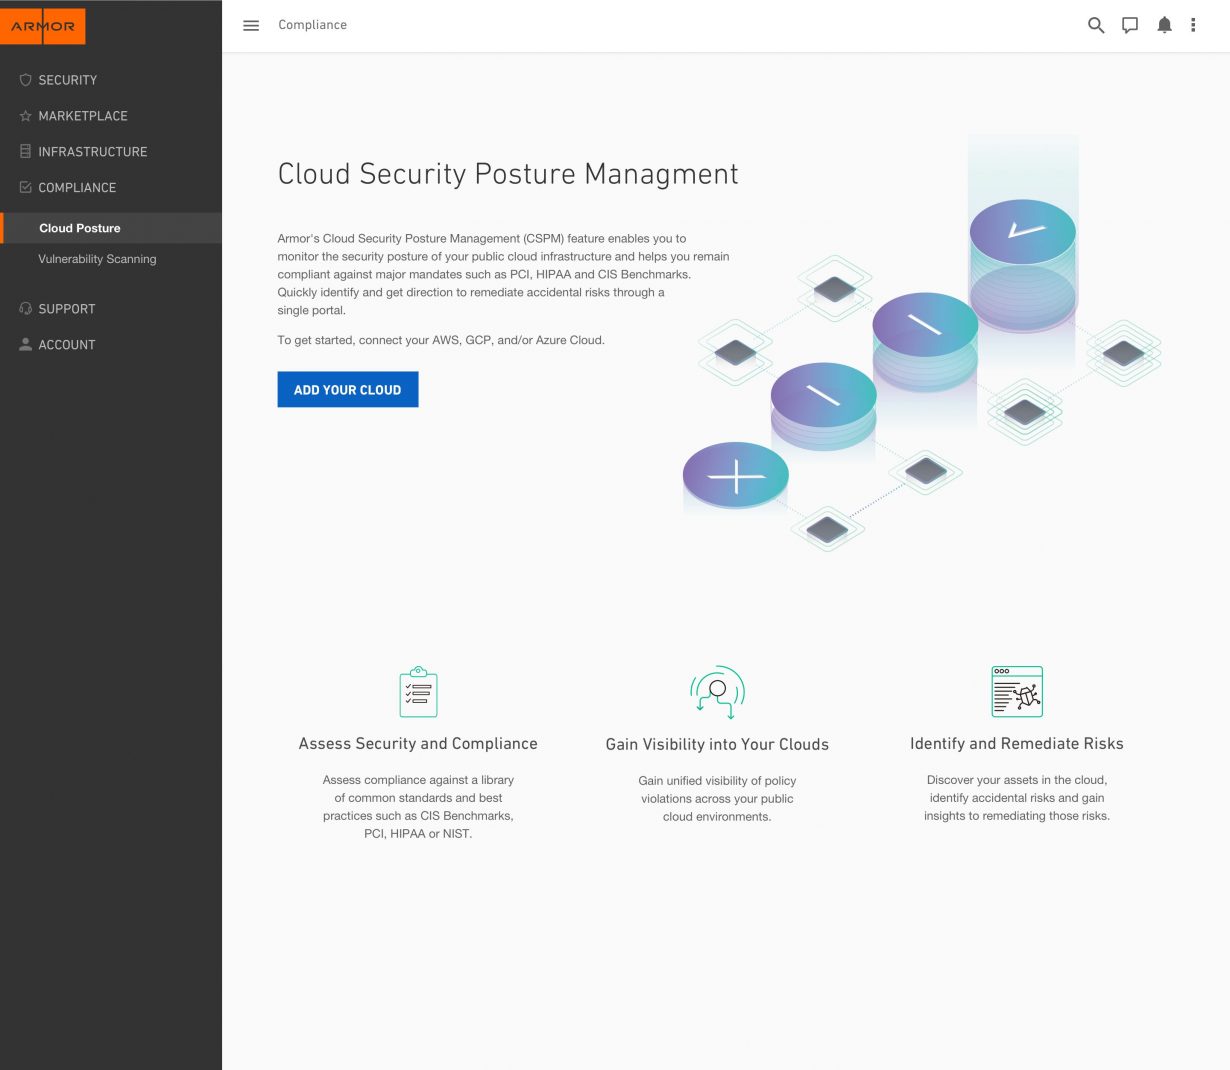Open search with the magnifier icon
The height and width of the screenshot is (1070, 1230).
[1096, 25]
